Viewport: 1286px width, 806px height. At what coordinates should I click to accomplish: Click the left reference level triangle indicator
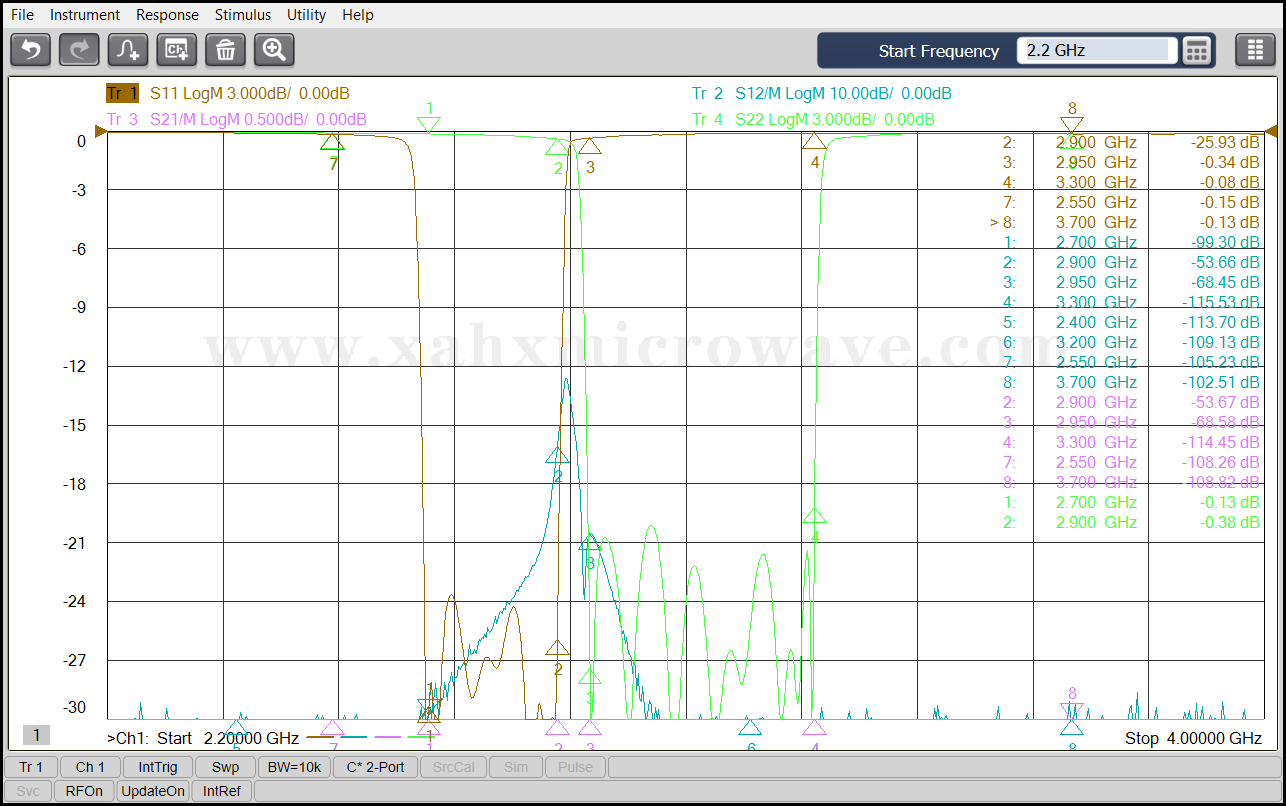101,131
